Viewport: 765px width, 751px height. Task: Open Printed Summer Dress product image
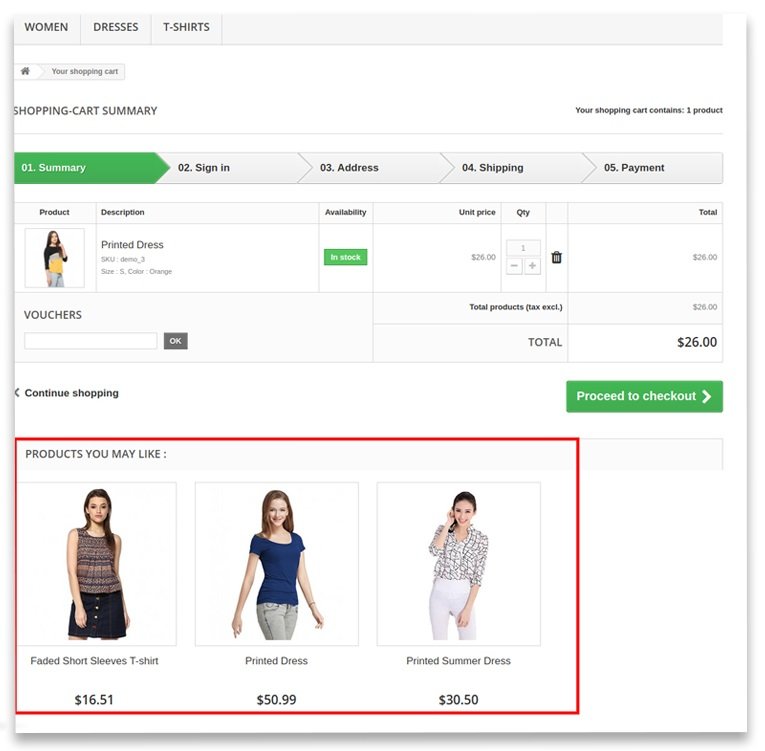[459, 564]
